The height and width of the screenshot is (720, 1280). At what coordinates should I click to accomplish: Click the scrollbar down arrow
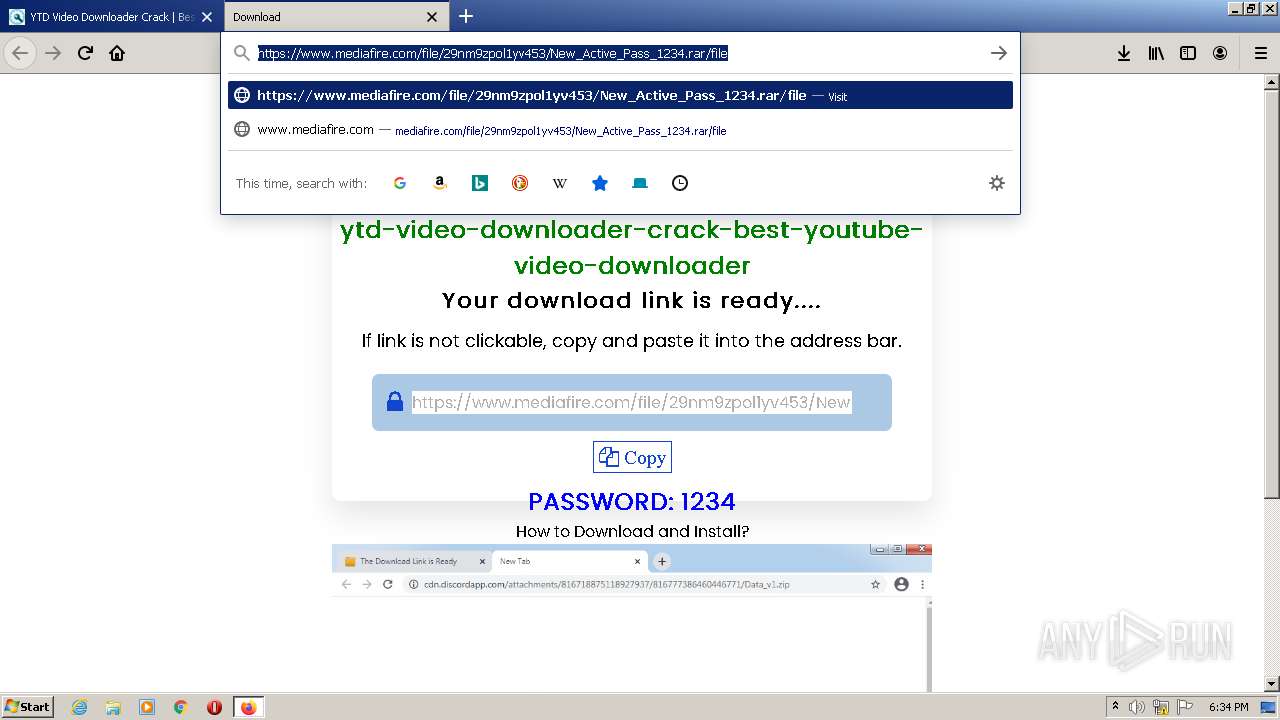(1272, 684)
